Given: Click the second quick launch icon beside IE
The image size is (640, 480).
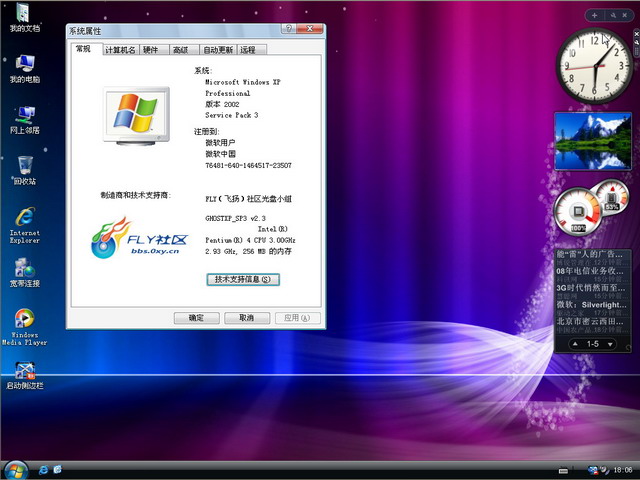Looking at the screenshot, I should (58, 470).
